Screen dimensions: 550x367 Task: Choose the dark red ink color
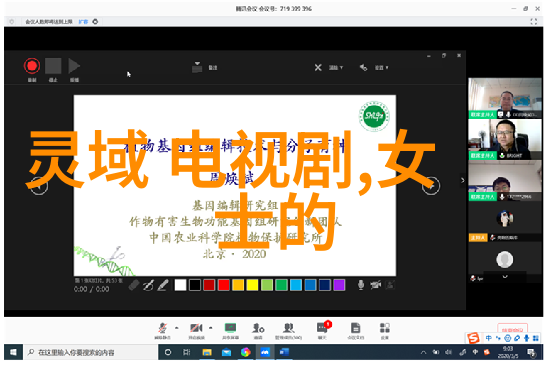209,285
